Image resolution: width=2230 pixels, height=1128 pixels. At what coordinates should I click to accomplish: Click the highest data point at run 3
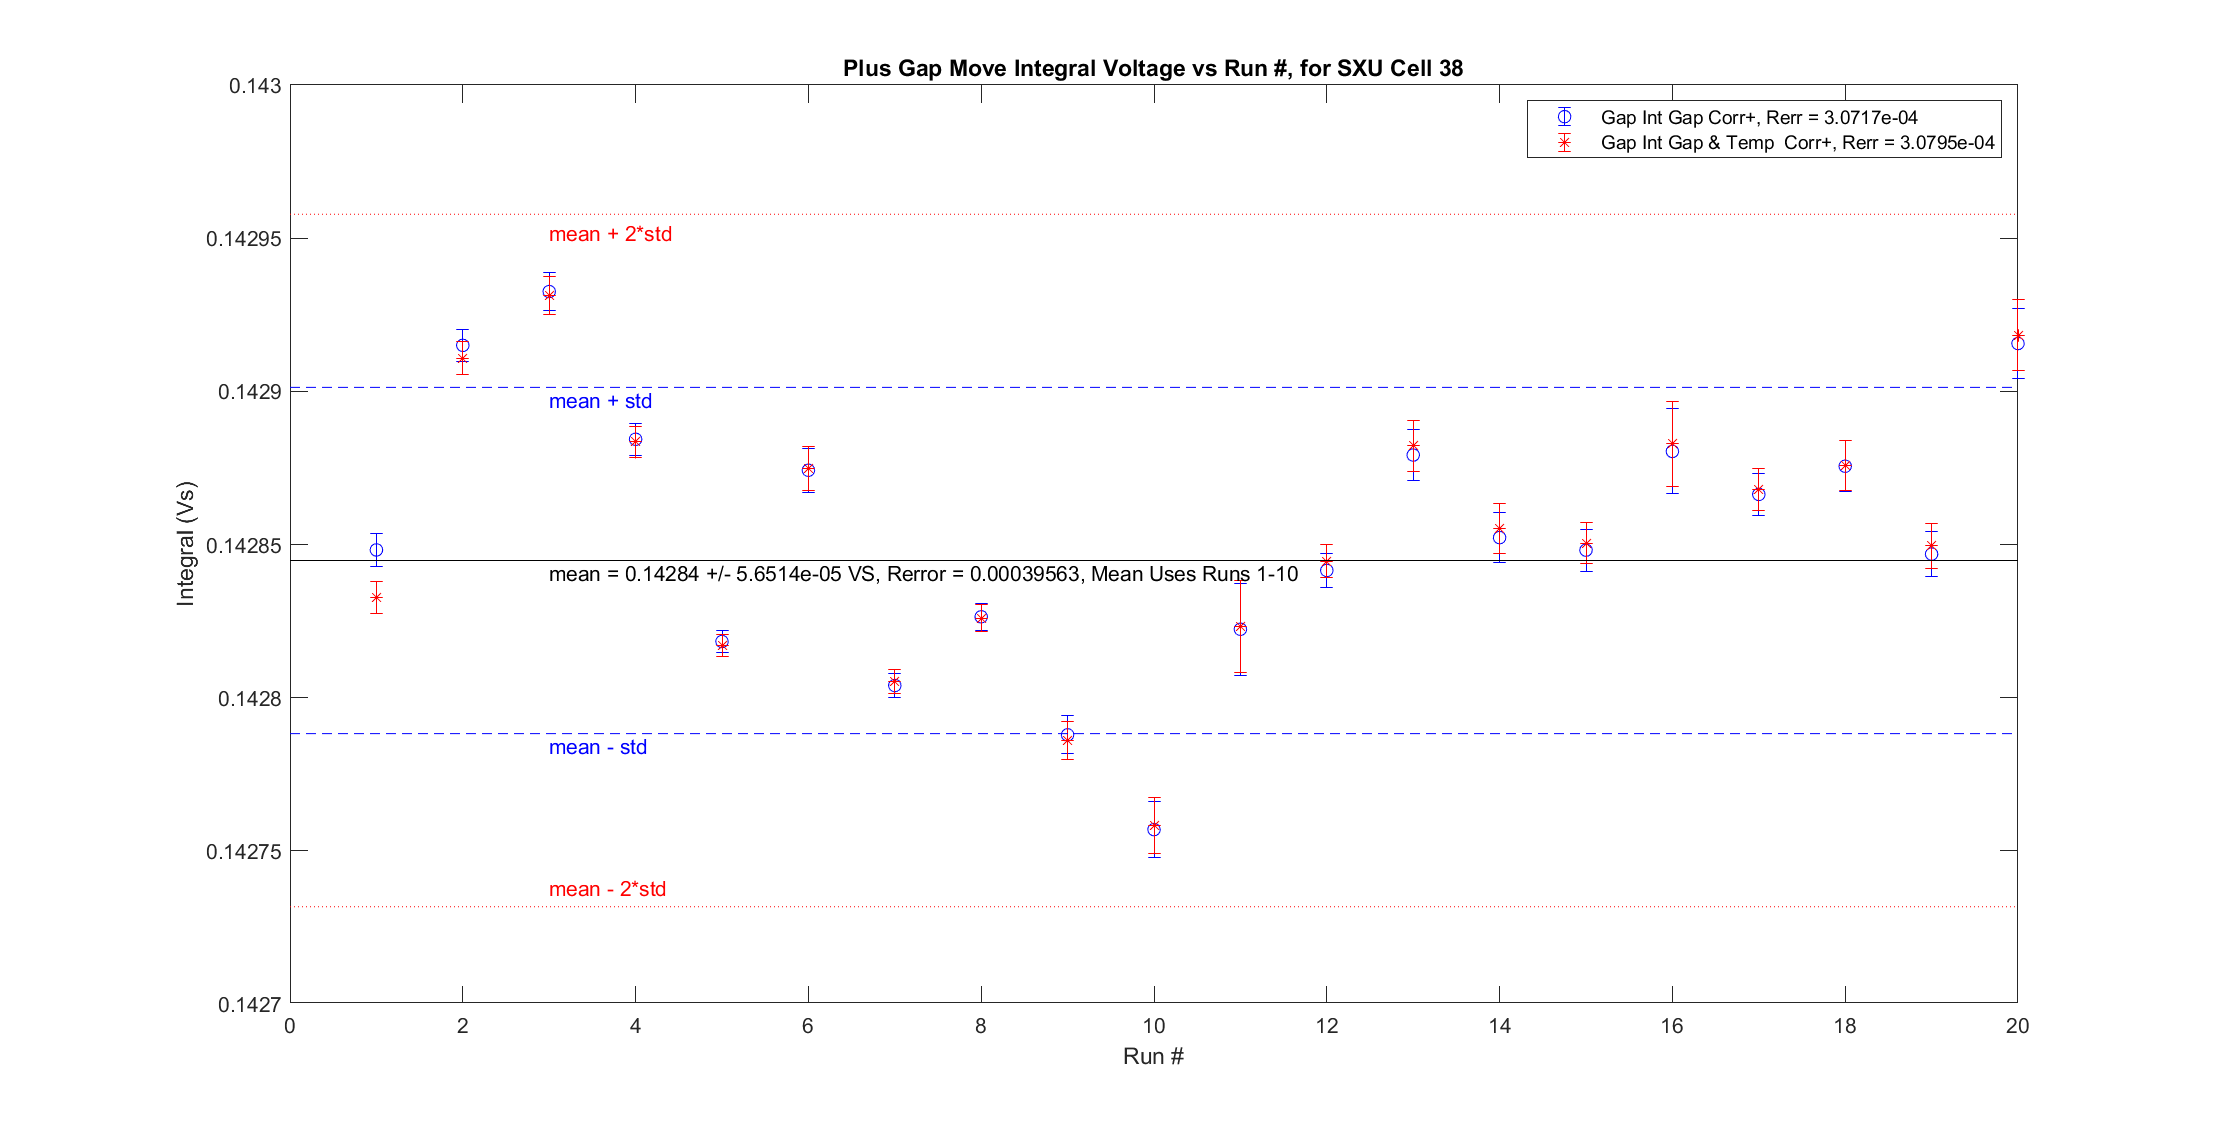549,292
